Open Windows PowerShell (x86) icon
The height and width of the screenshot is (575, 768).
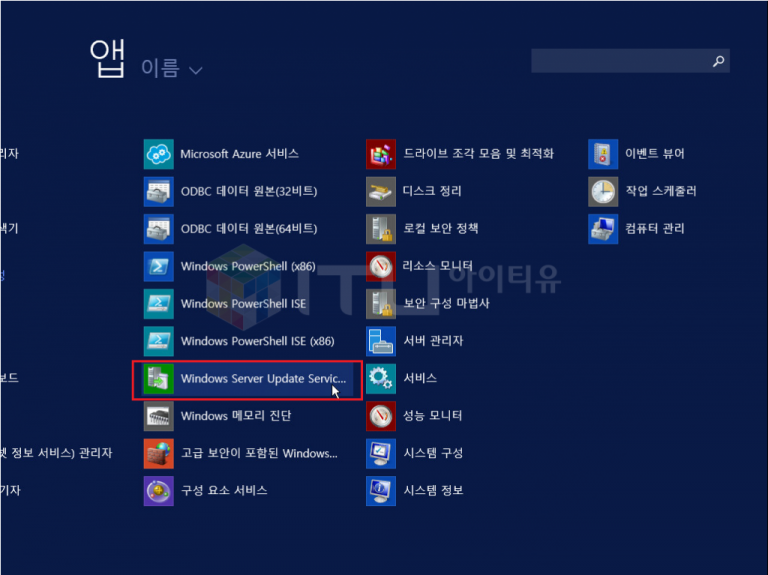pos(159,266)
